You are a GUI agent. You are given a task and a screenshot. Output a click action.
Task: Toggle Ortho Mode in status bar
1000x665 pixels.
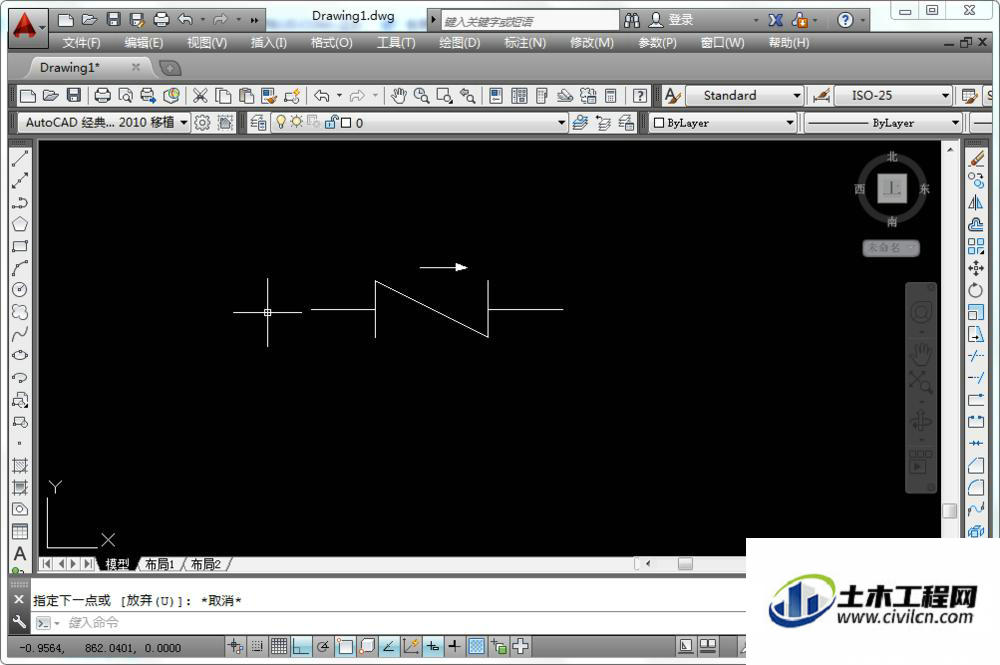pos(301,647)
